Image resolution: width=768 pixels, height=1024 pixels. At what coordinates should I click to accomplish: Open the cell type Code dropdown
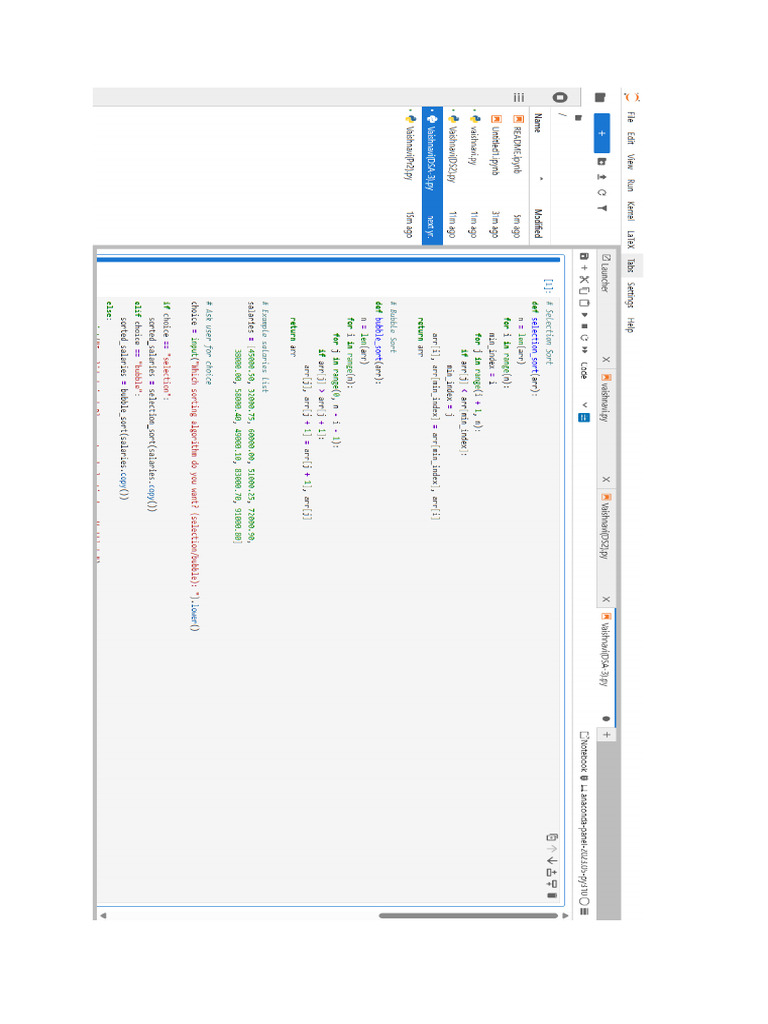tap(584, 385)
